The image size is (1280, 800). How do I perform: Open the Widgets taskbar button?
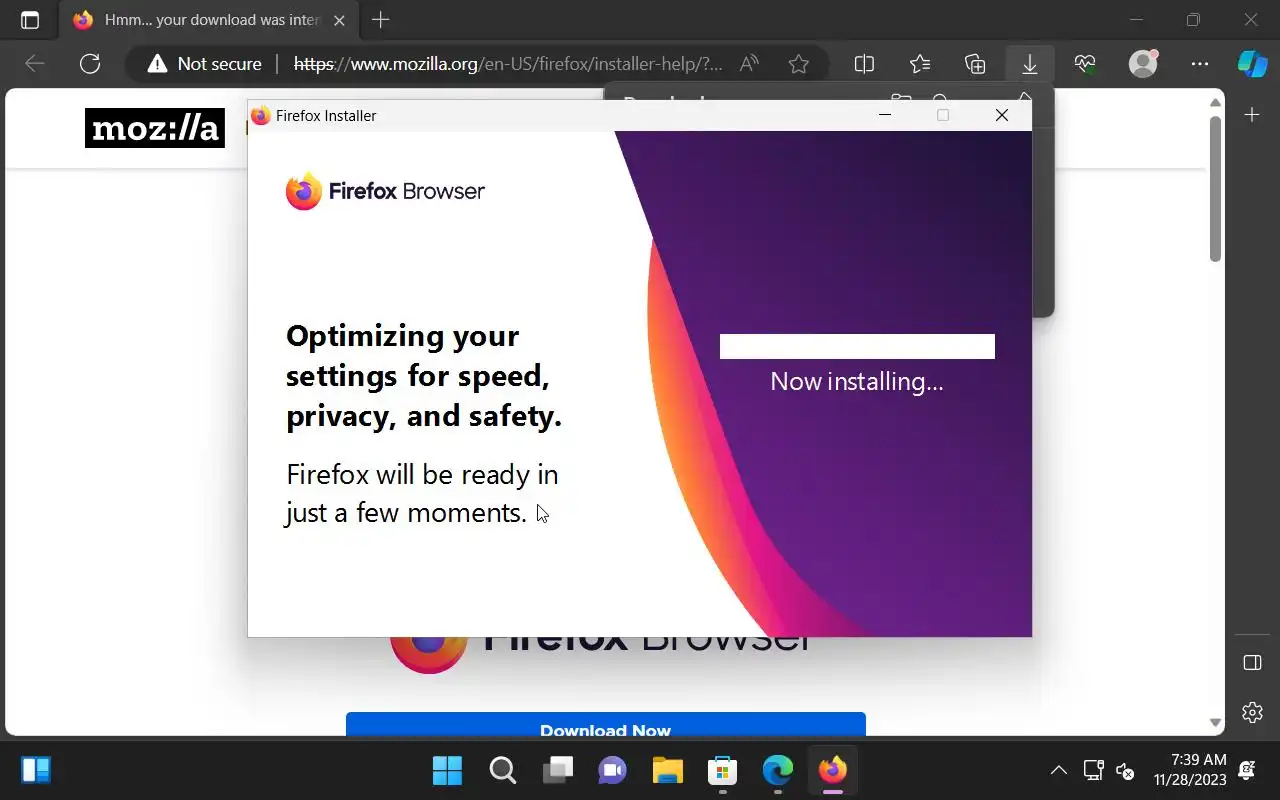(36, 770)
